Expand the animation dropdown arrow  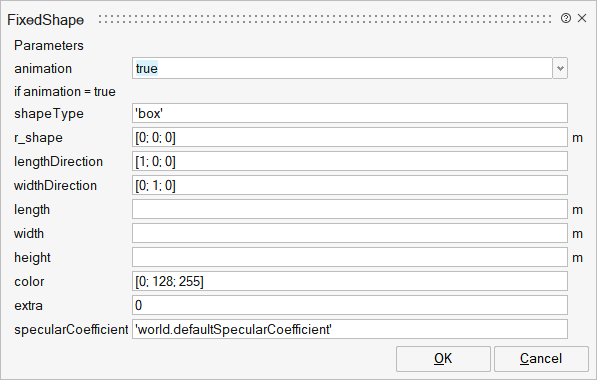[560, 69]
